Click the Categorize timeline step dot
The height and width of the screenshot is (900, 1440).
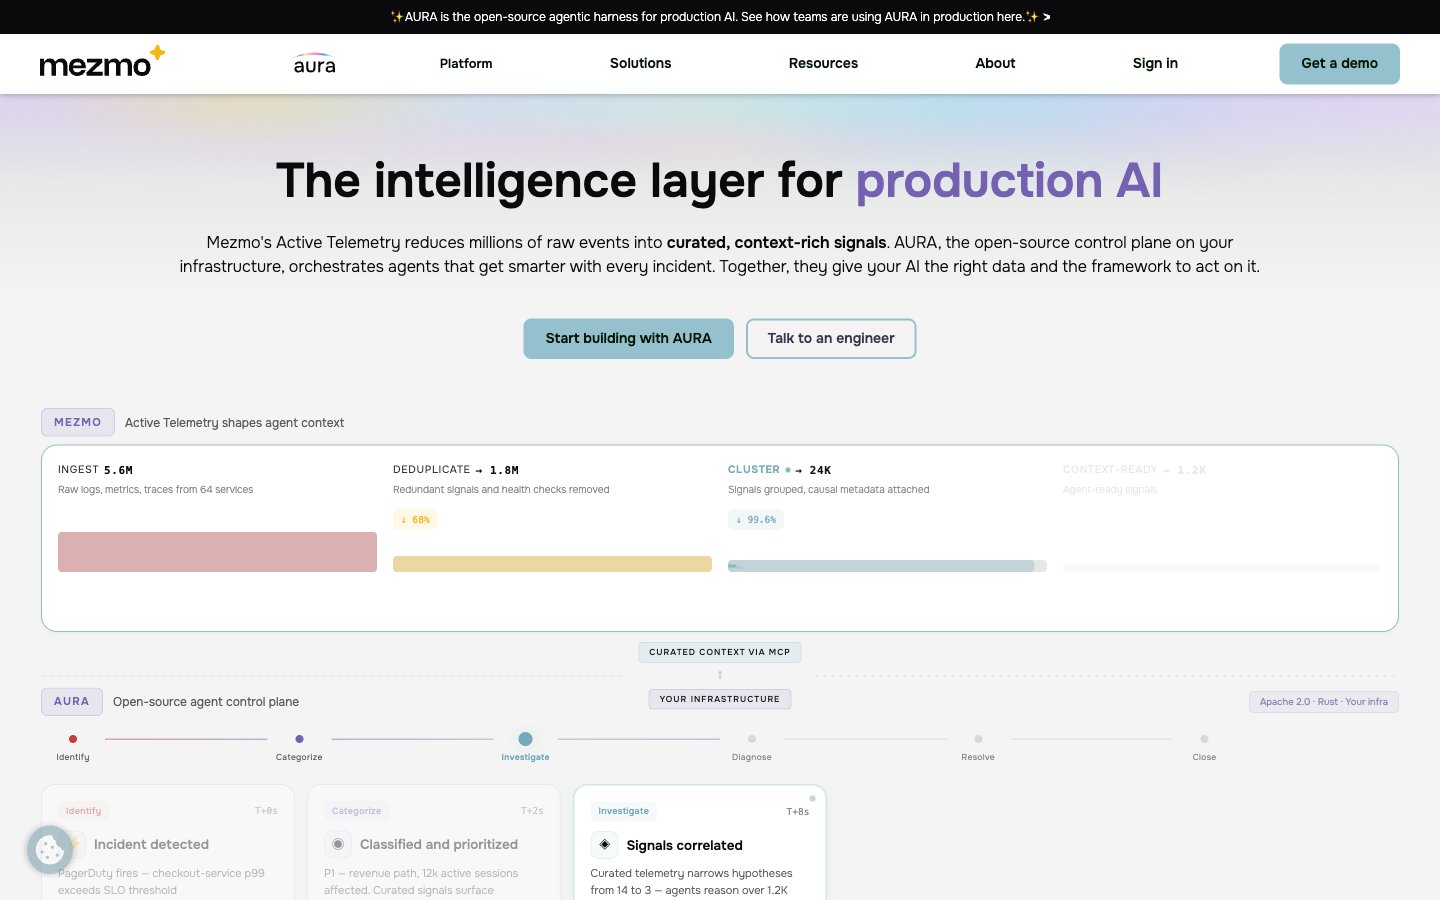299,739
